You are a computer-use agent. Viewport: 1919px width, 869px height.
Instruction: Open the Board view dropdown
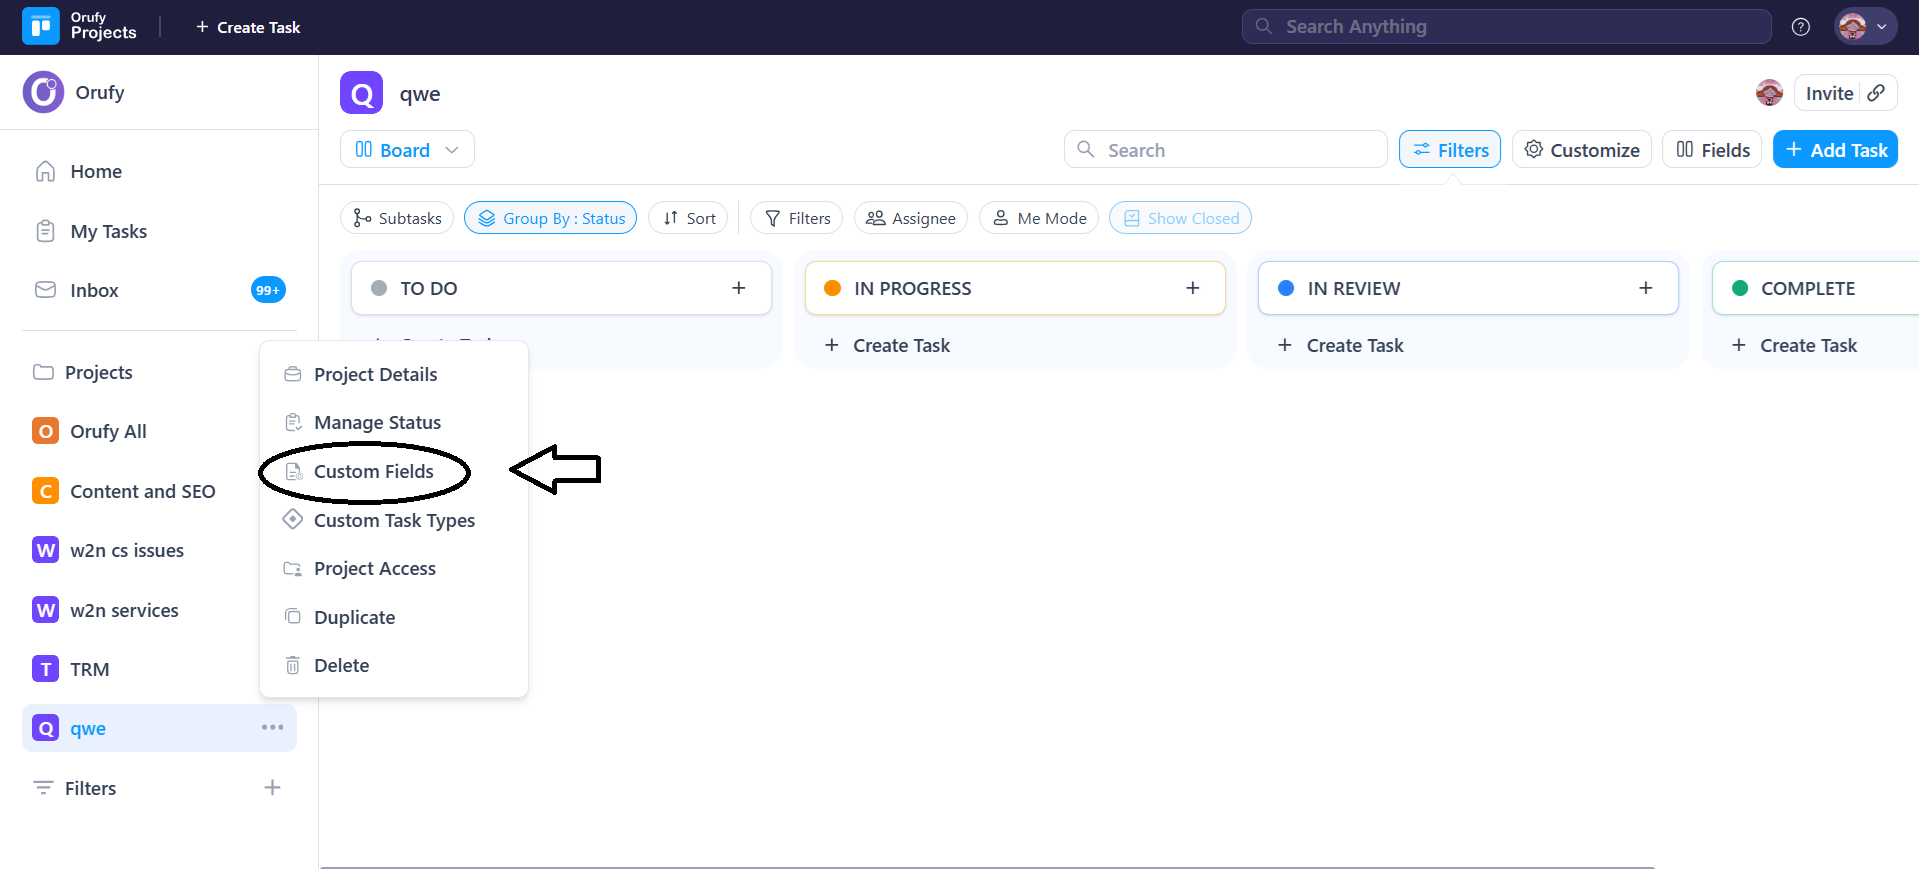tap(407, 150)
